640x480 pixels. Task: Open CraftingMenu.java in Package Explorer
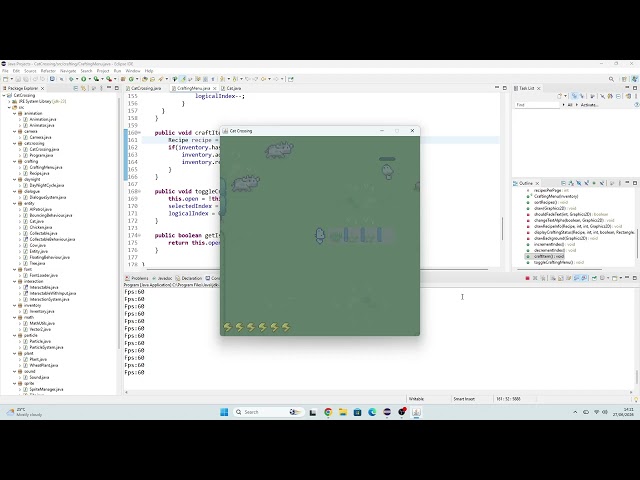pos(46,167)
